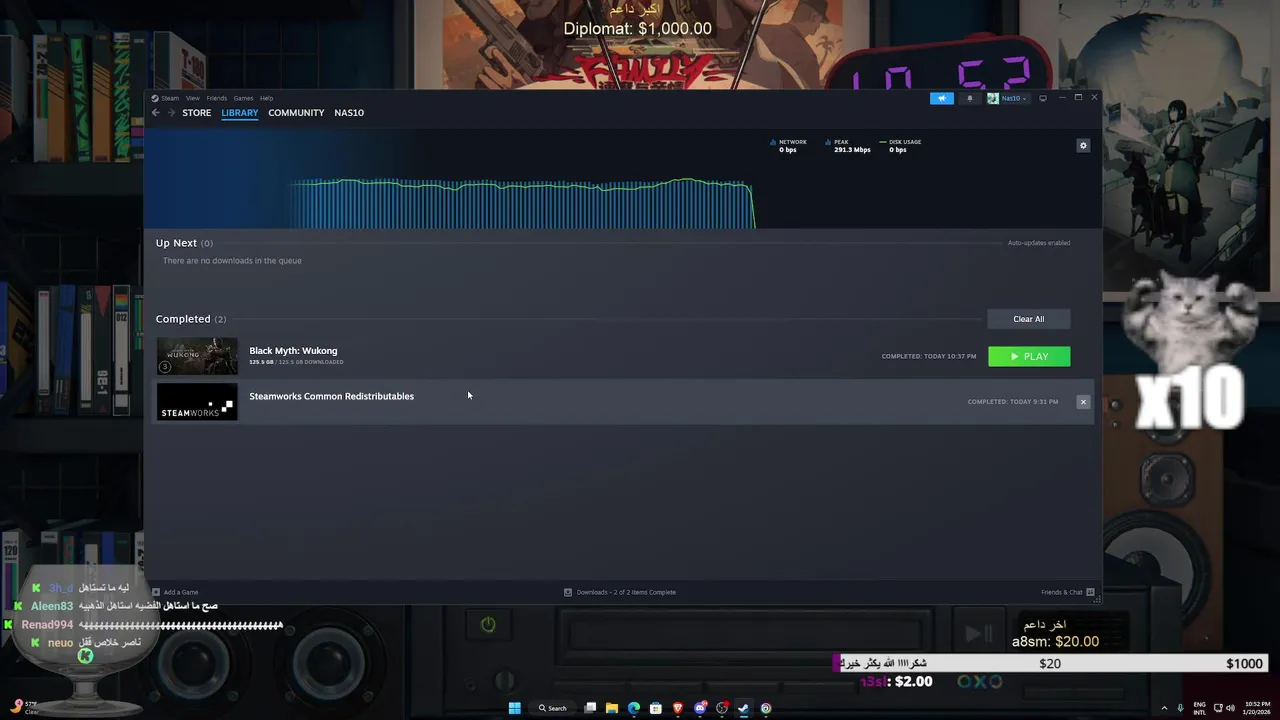
Task: Click the Steamworks completed time text
Action: coord(1013,402)
